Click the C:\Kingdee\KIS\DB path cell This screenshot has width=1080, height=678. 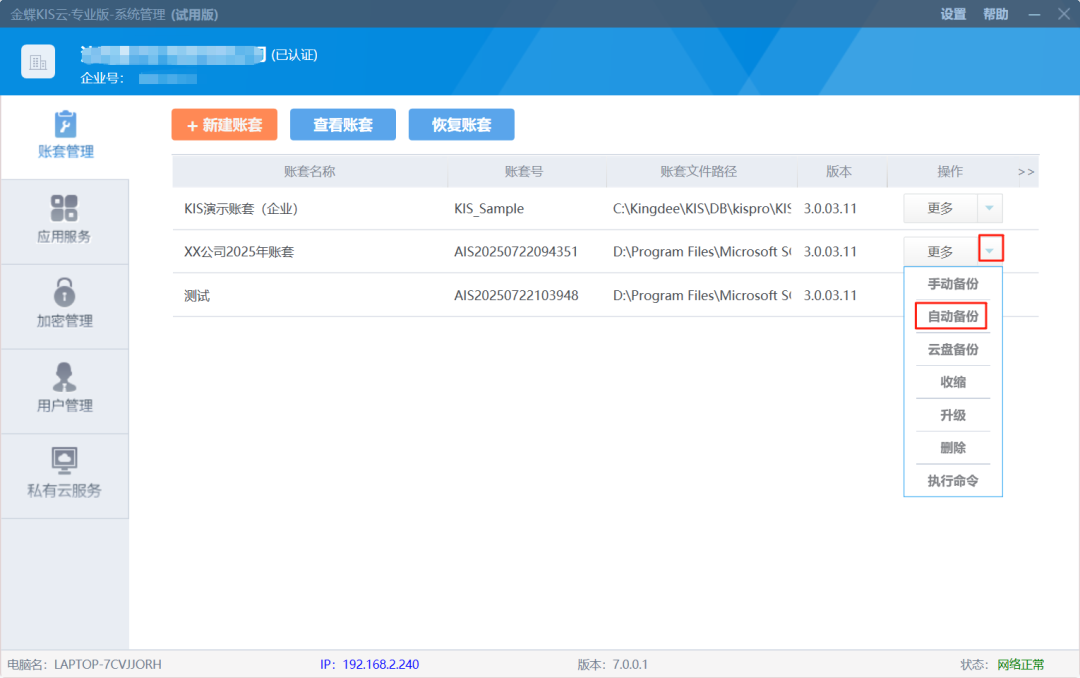click(702, 209)
